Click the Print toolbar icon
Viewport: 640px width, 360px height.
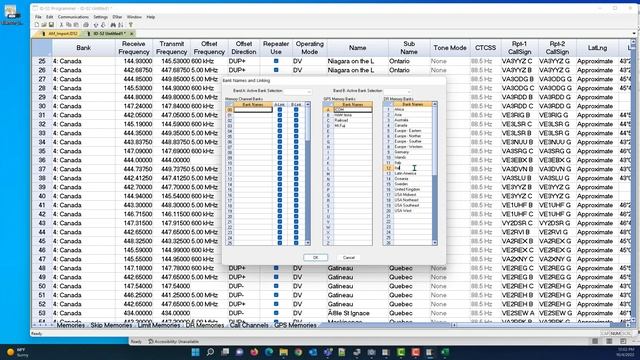[86, 25]
